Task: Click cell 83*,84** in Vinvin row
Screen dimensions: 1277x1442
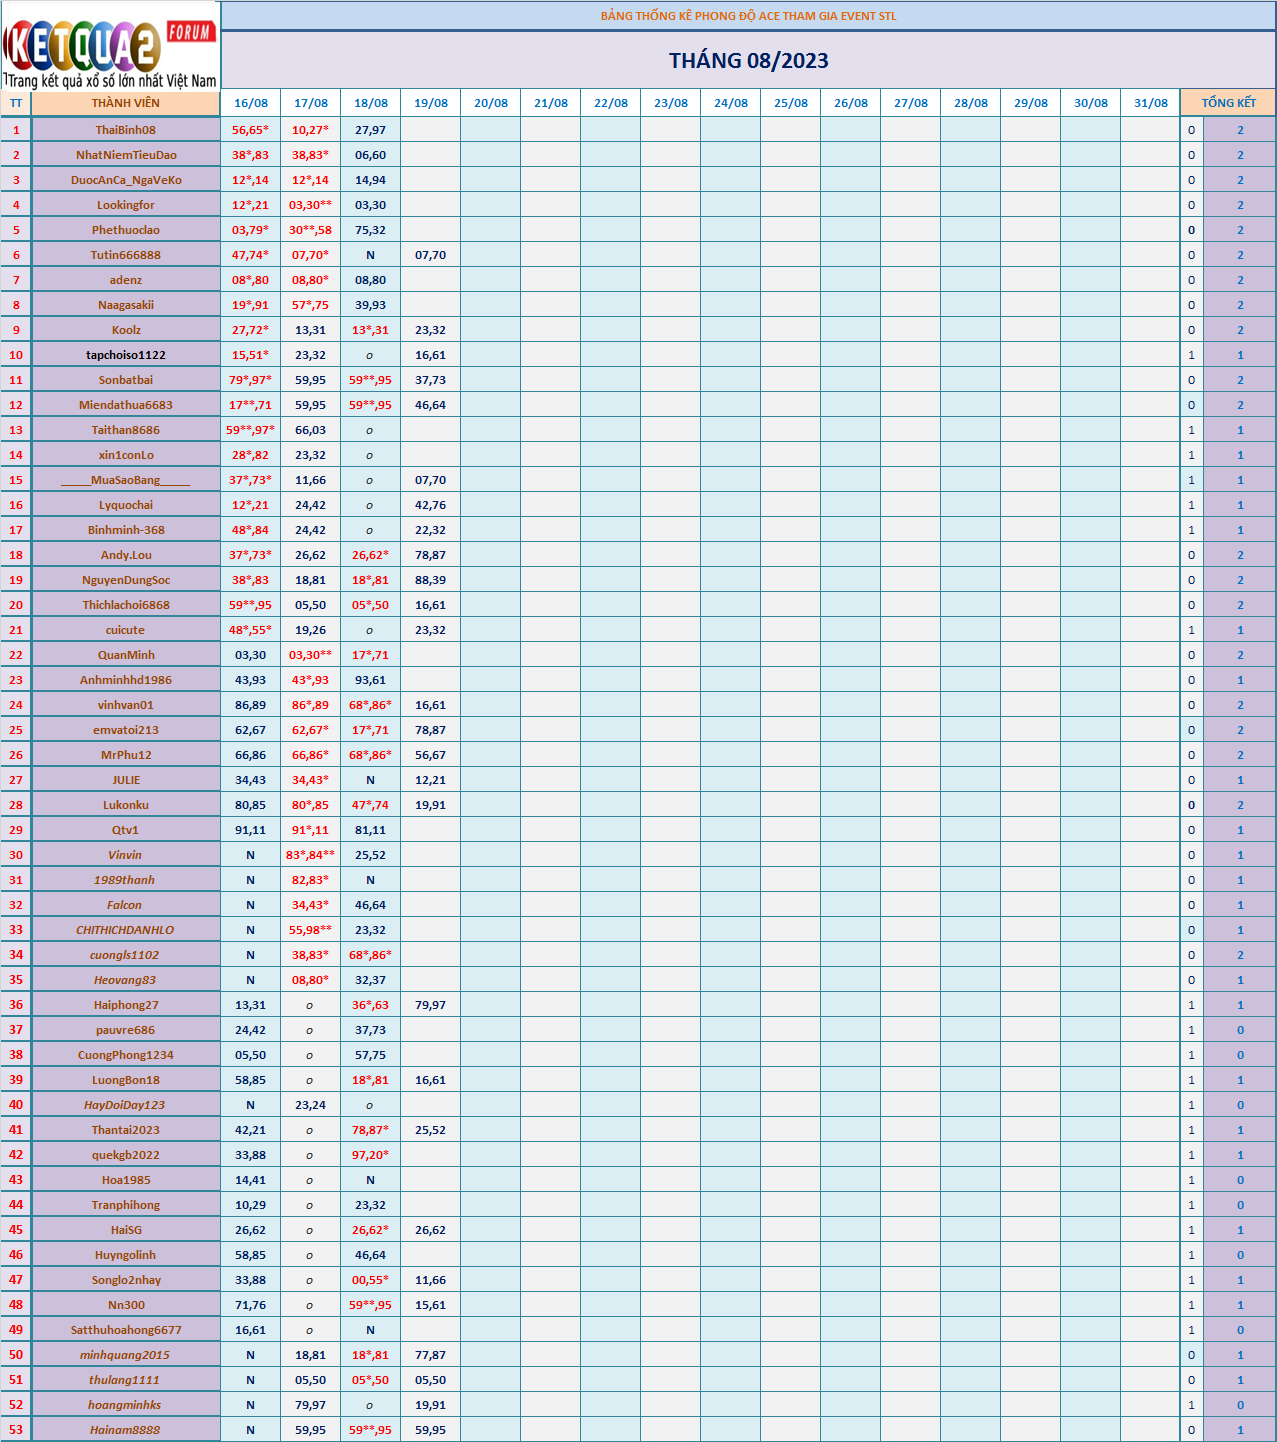Action: pos(311,855)
